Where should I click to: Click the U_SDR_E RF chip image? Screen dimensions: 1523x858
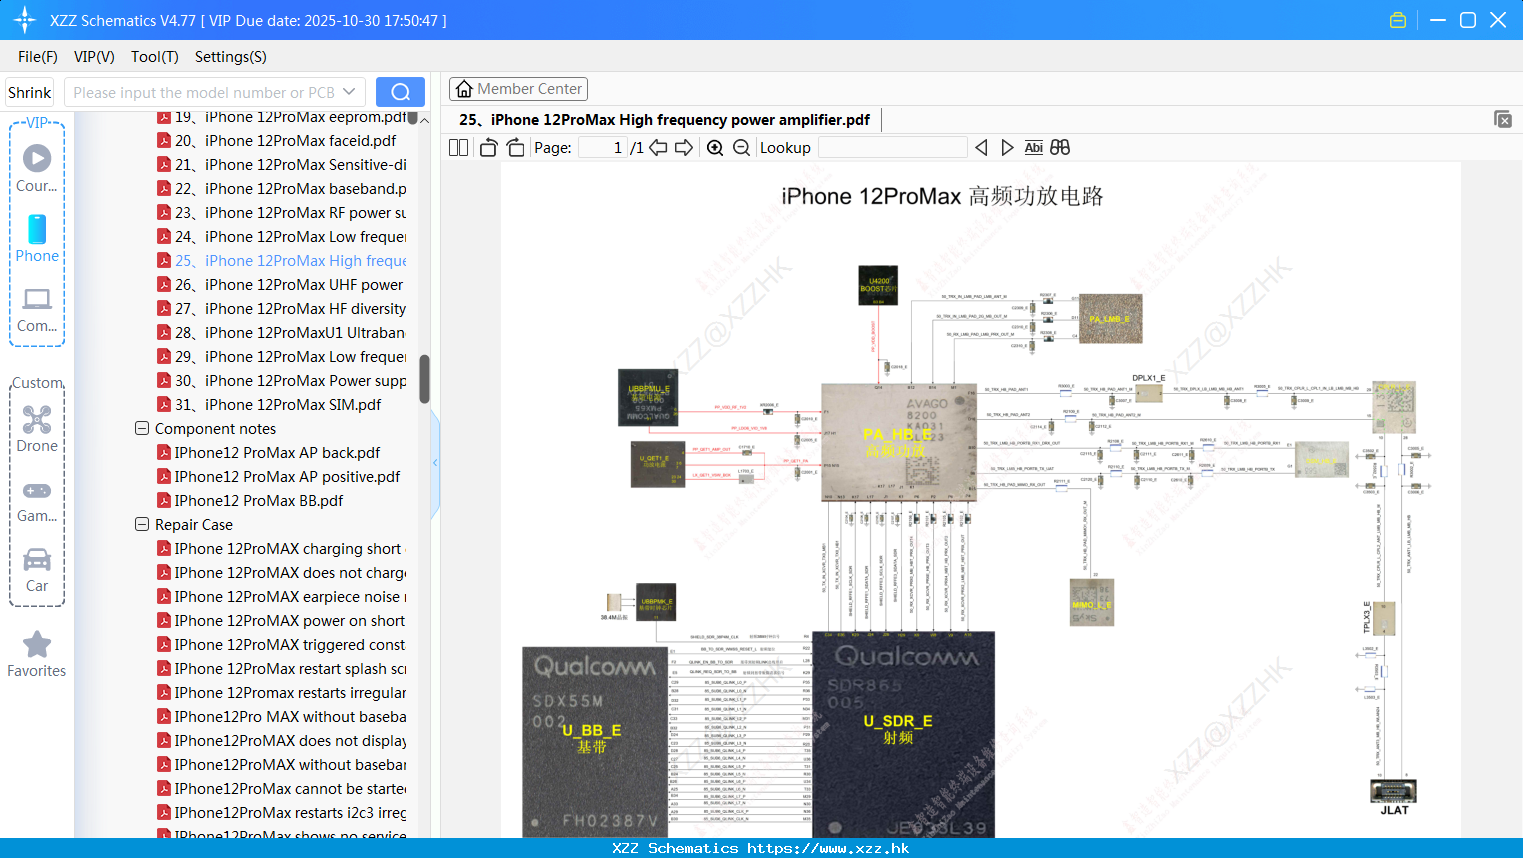pyautogui.click(x=903, y=734)
